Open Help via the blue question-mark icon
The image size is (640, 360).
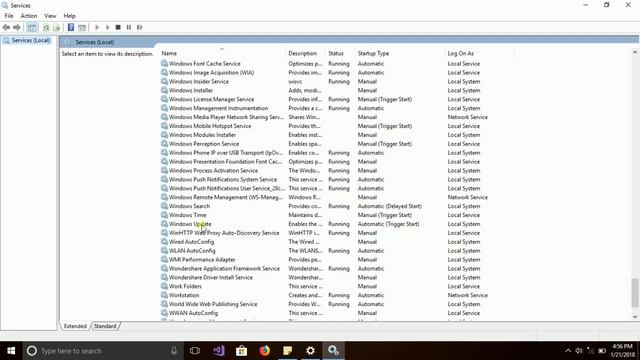tap(71, 27)
